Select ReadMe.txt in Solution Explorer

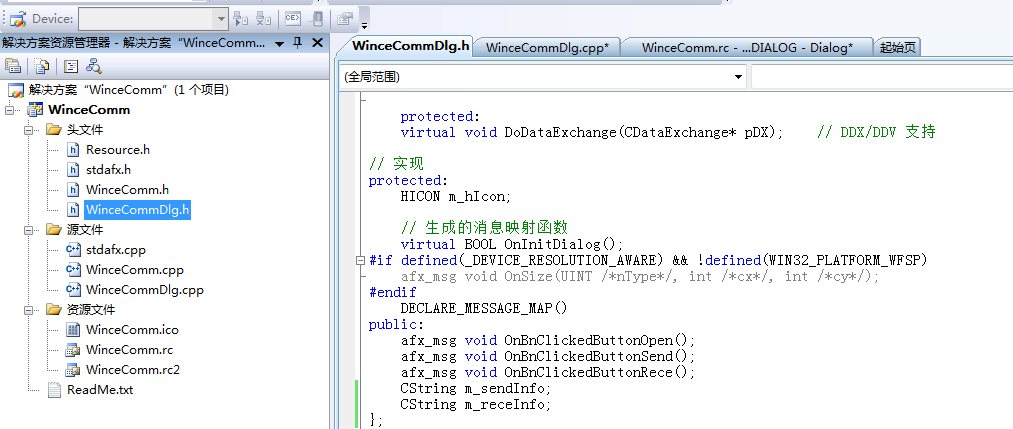point(99,390)
